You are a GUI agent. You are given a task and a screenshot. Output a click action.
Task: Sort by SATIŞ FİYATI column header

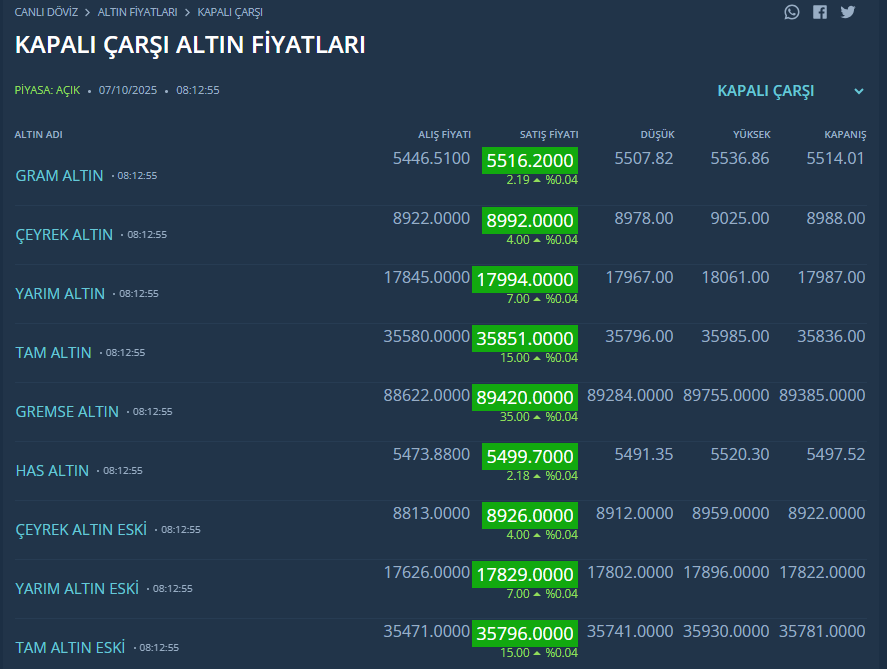(549, 135)
